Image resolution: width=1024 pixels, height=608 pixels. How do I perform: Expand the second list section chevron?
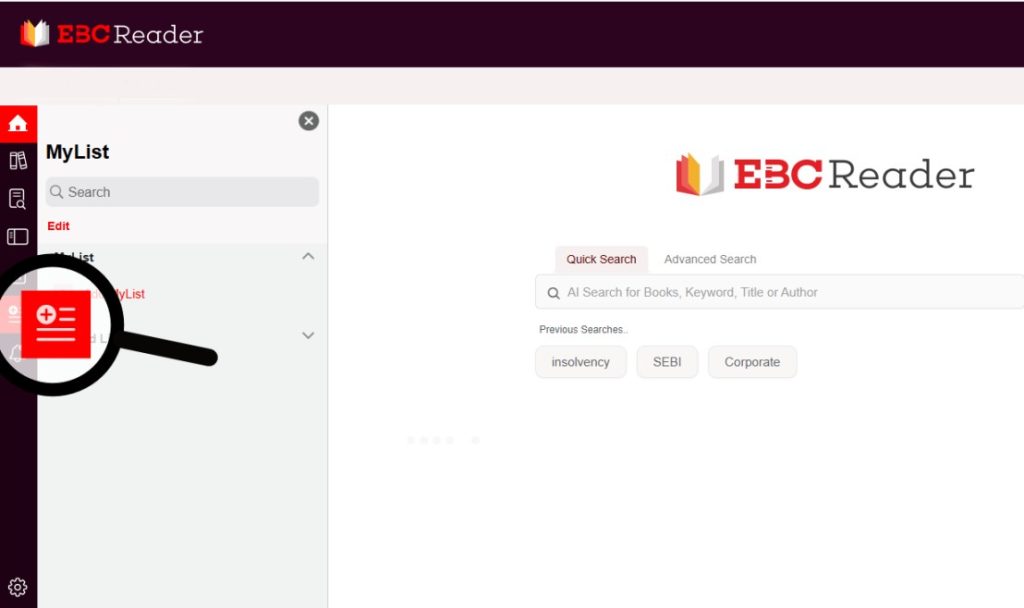pos(308,336)
